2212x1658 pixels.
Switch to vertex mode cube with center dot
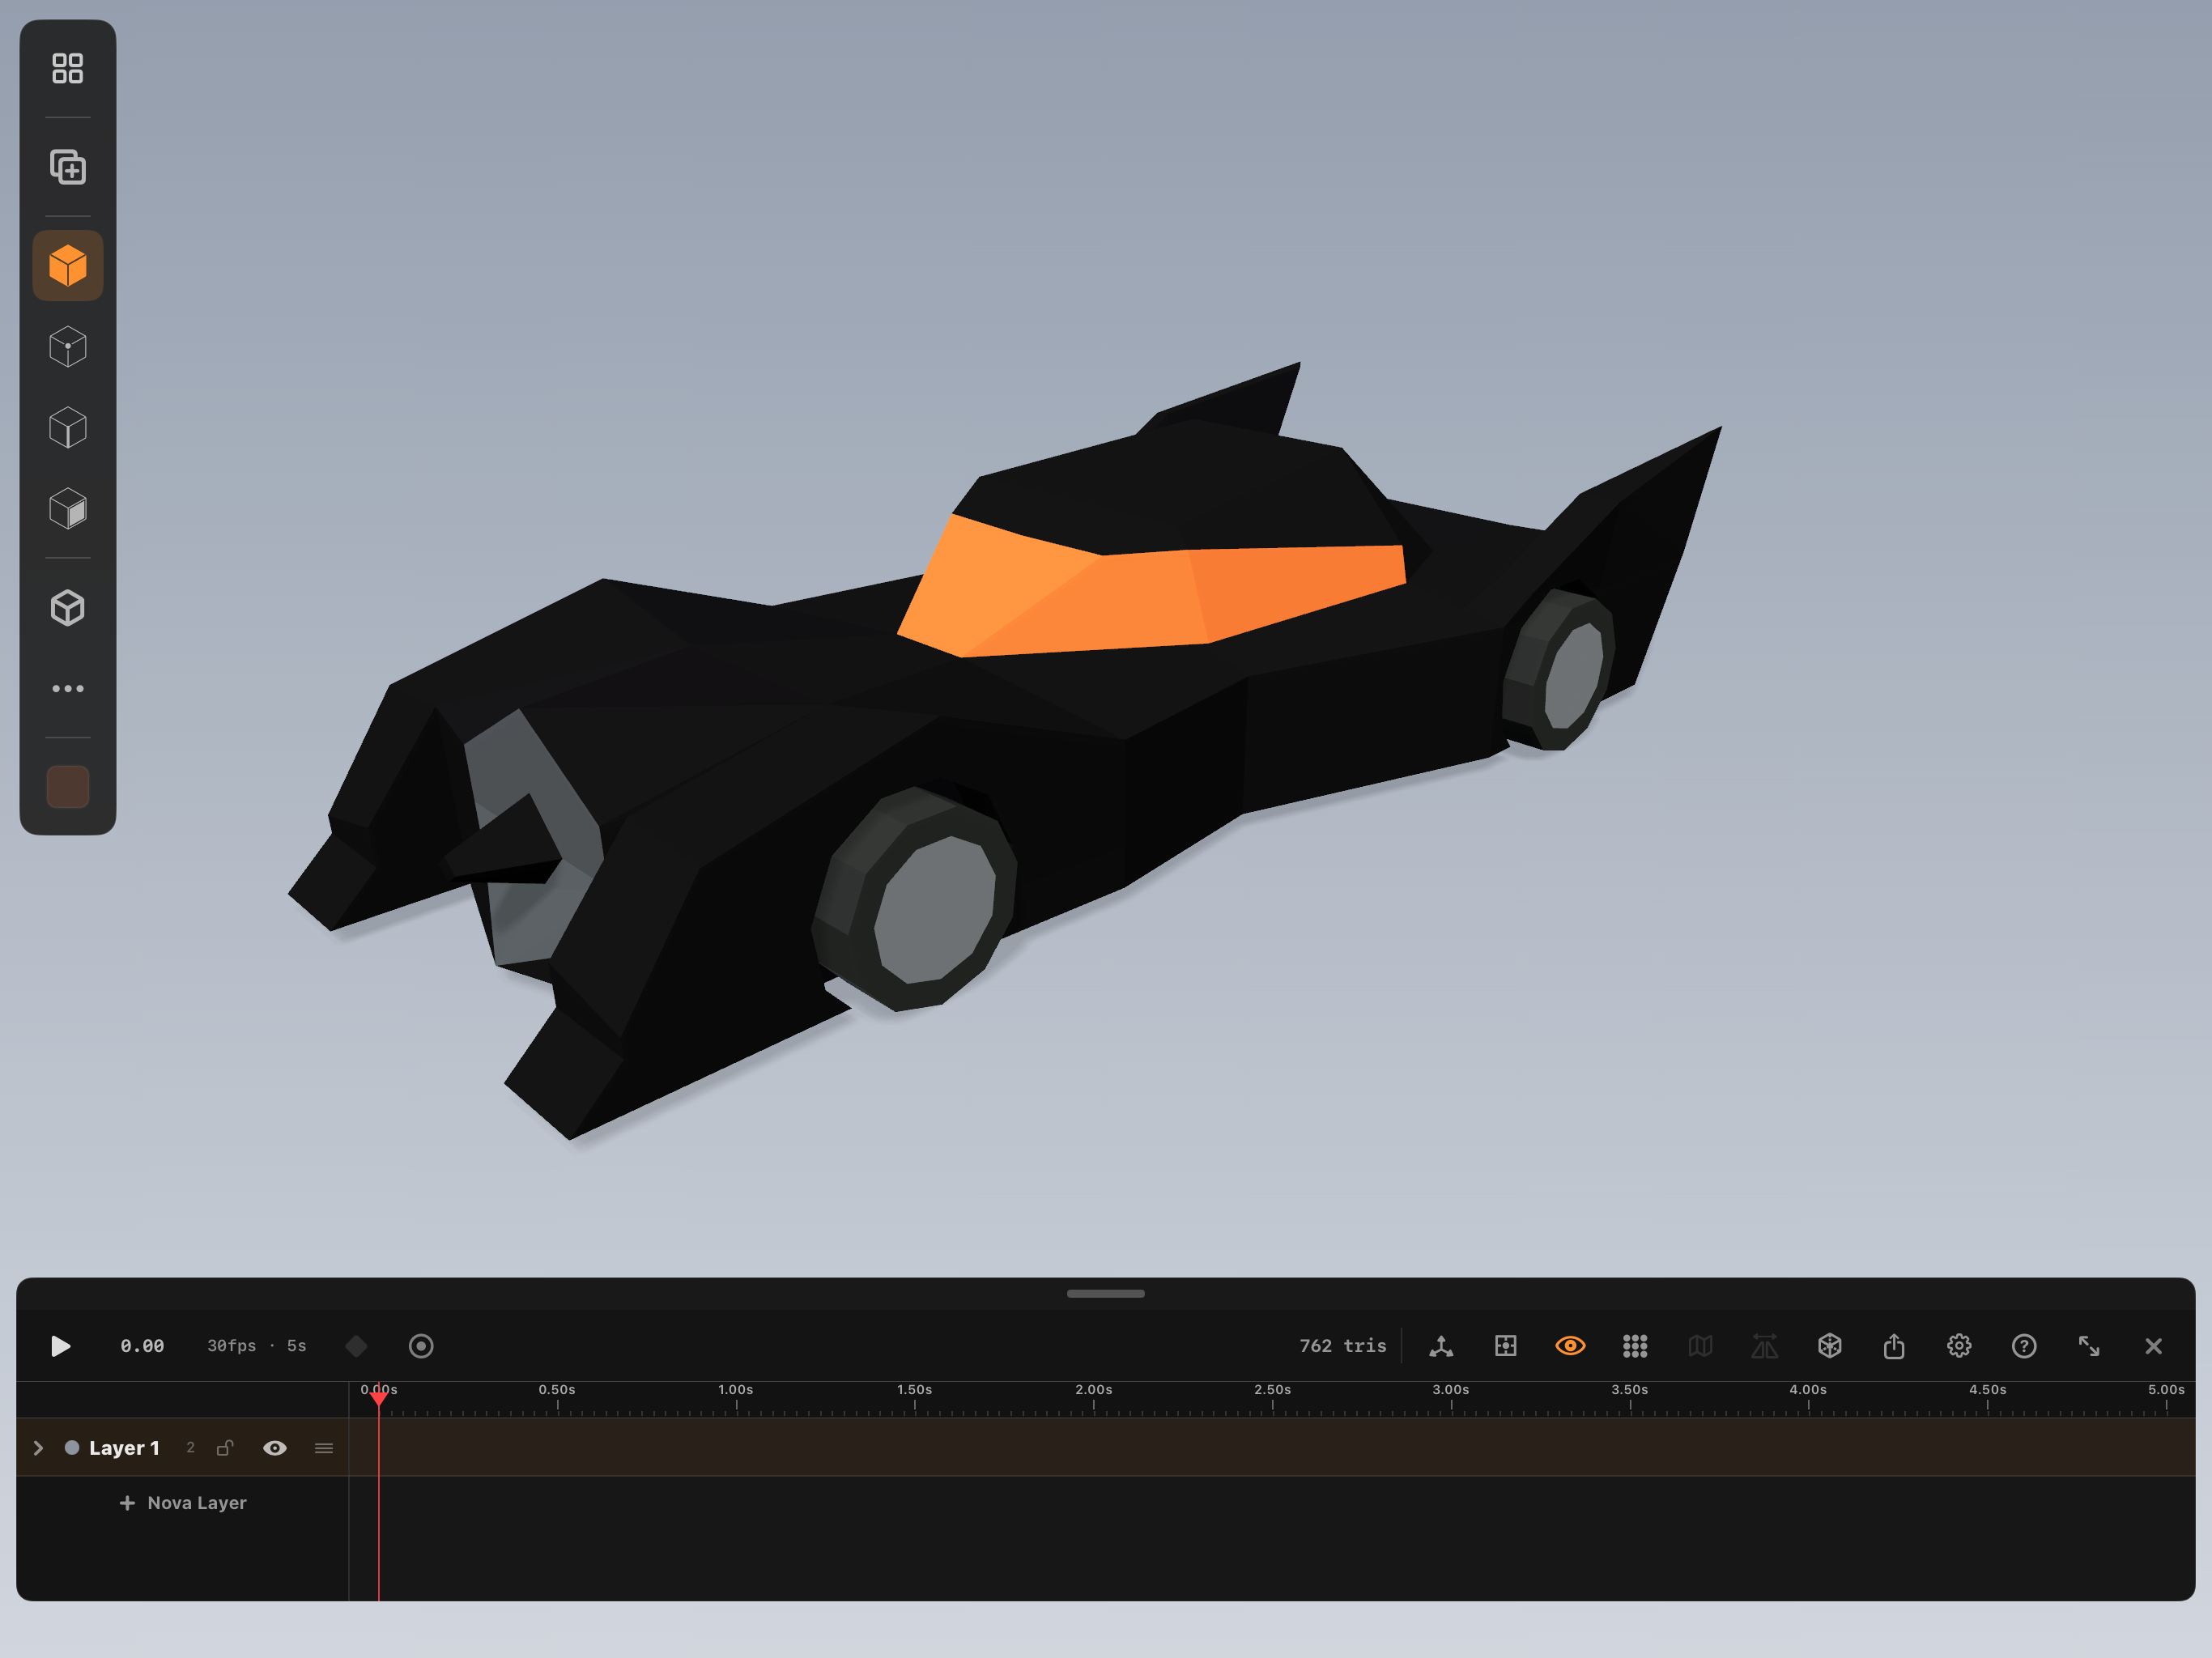point(68,346)
